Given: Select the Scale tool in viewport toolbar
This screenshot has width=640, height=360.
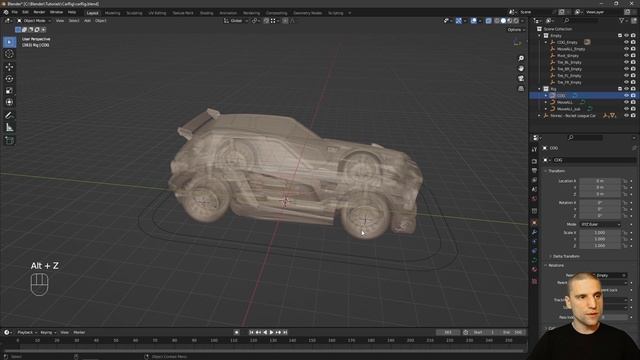Looking at the screenshot, I should point(9,90).
